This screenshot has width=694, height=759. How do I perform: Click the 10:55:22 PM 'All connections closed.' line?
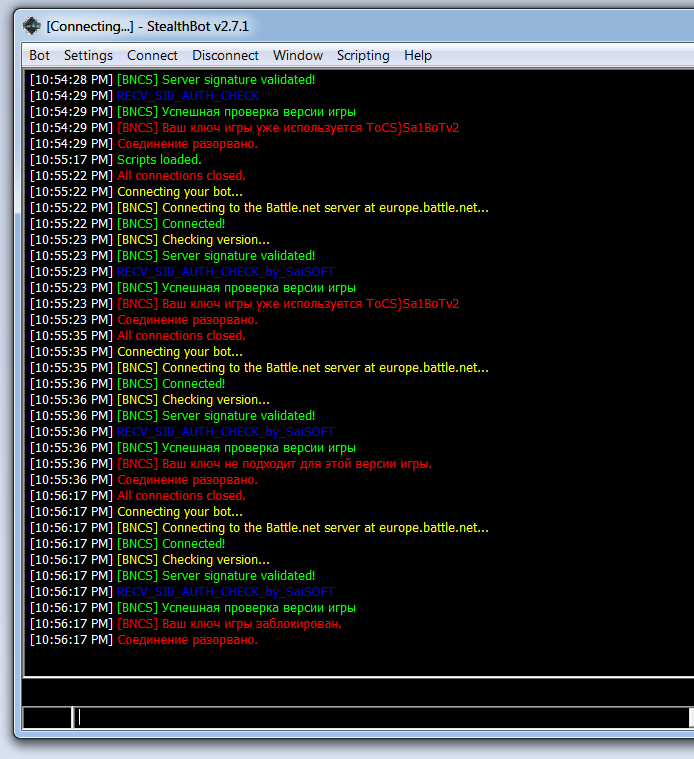coord(138,176)
